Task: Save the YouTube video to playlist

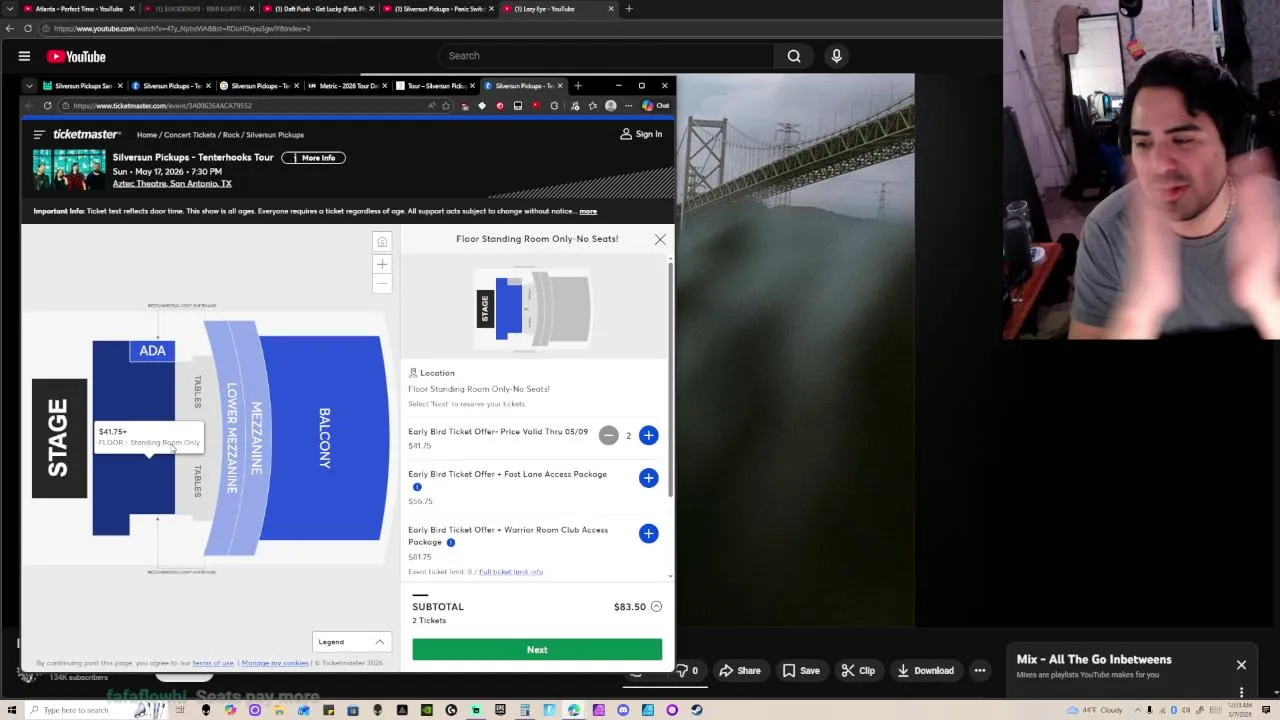Action: coord(801,671)
